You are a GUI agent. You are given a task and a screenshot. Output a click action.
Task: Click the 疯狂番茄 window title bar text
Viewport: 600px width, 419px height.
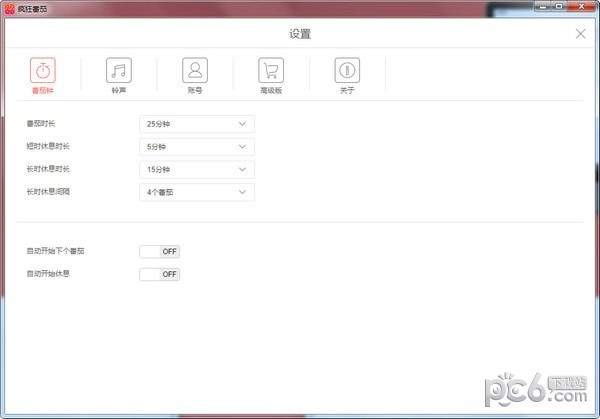[31, 8]
